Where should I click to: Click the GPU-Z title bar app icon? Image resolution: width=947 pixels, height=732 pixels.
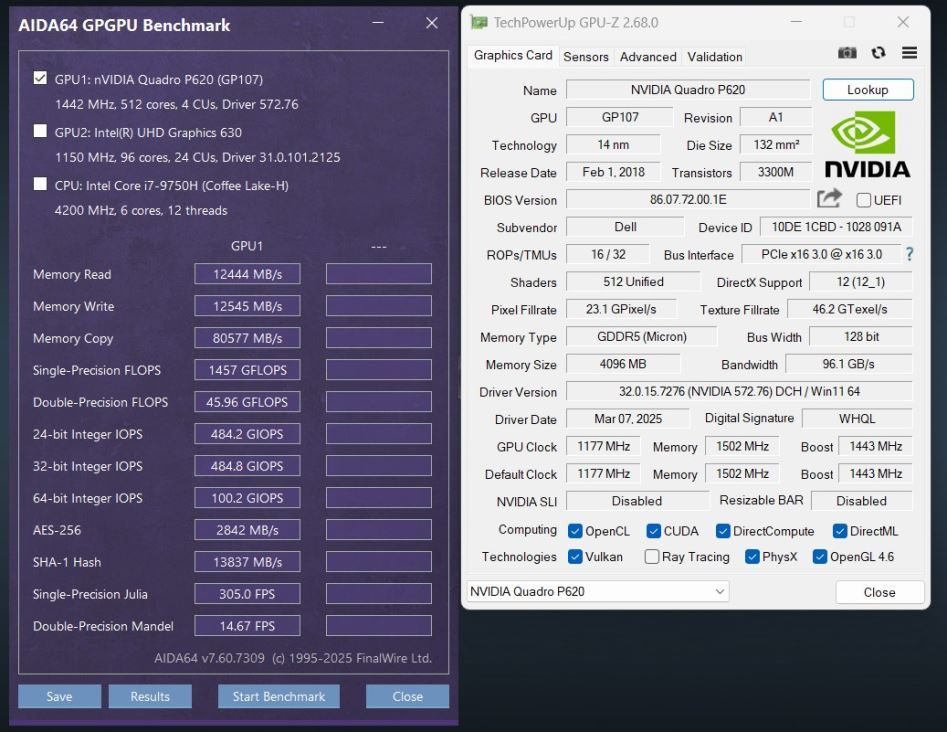tap(480, 22)
